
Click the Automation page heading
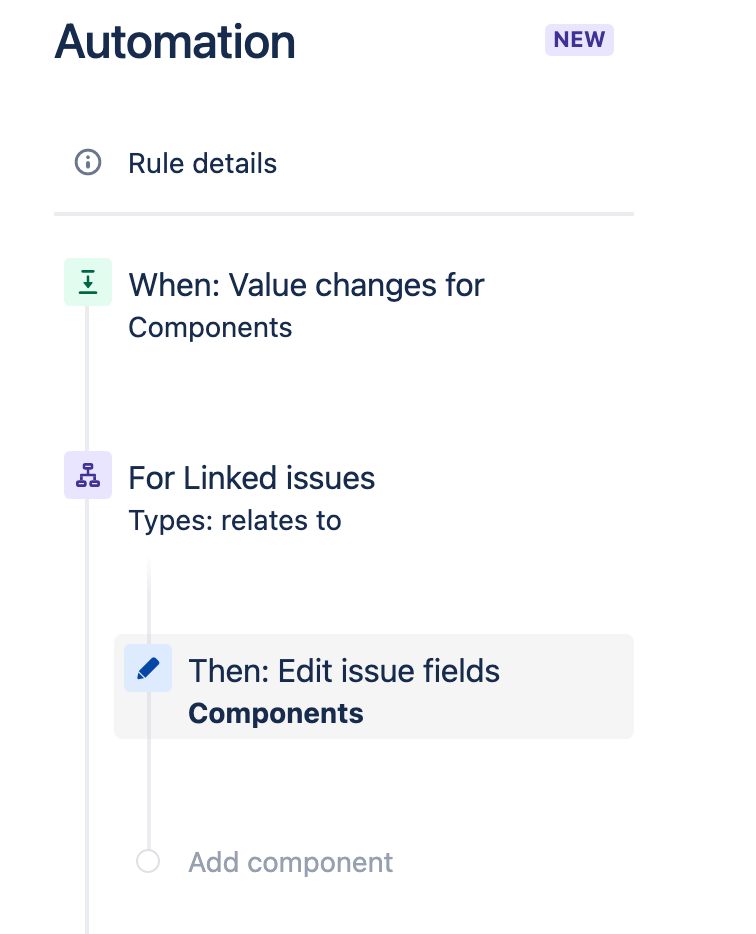click(175, 42)
